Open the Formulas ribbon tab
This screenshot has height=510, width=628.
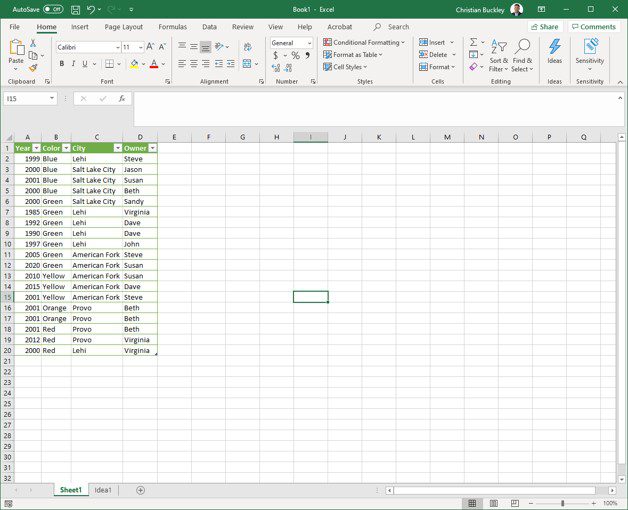172,27
